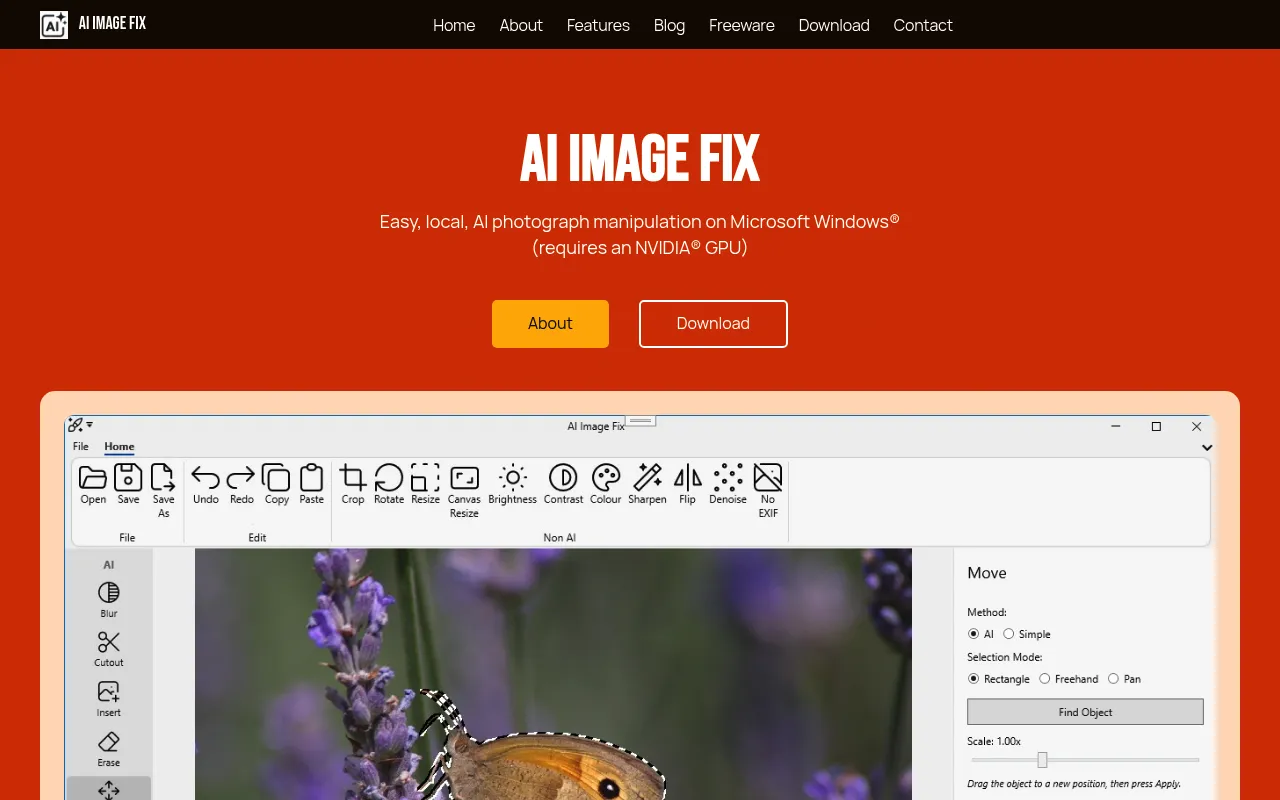Go to the About navigation link
Screen dimensions: 1280x800
pyautogui.click(x=521, y=25)
